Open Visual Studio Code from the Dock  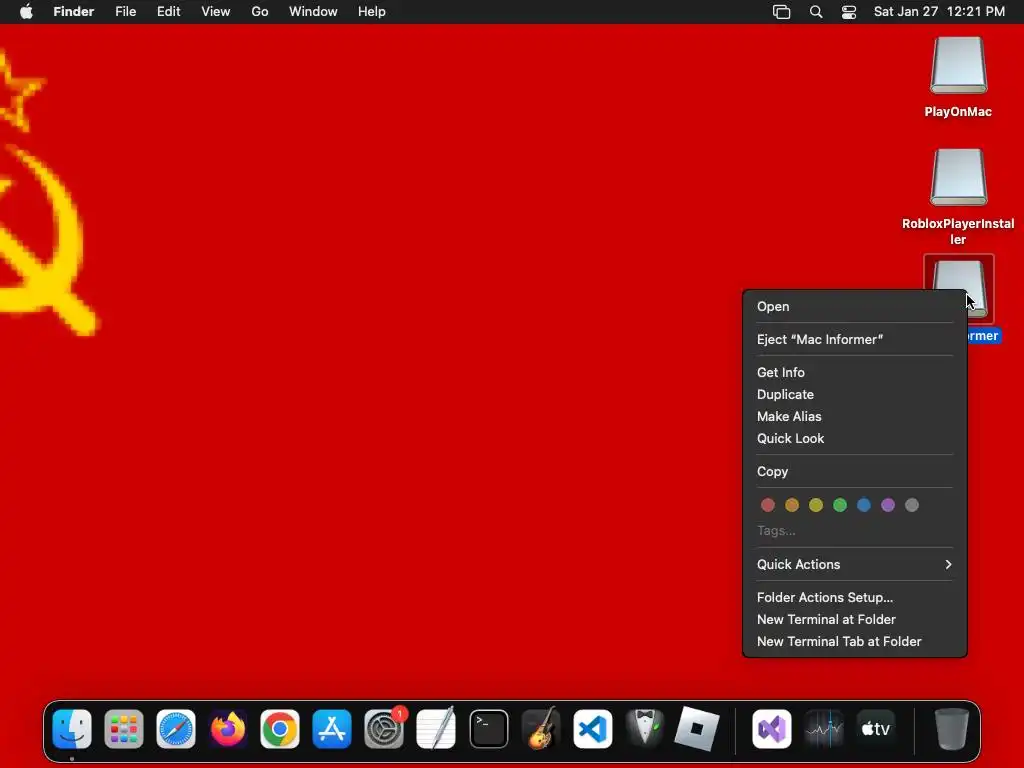(x=592, y=729)
